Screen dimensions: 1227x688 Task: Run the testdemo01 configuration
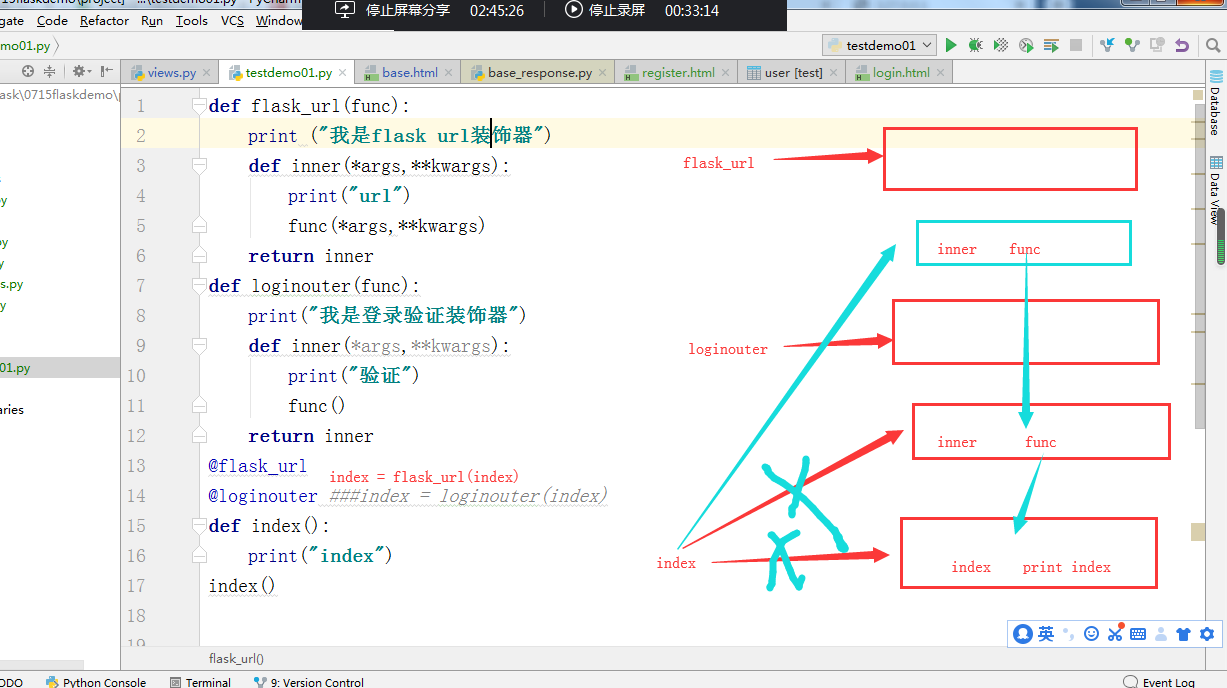coord(951,45)
